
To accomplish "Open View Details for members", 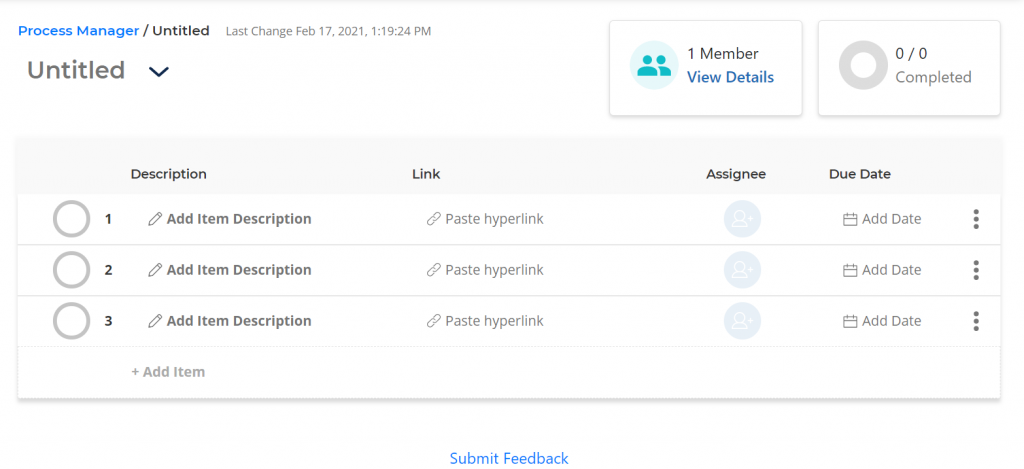I will click(x=730, y=77).
